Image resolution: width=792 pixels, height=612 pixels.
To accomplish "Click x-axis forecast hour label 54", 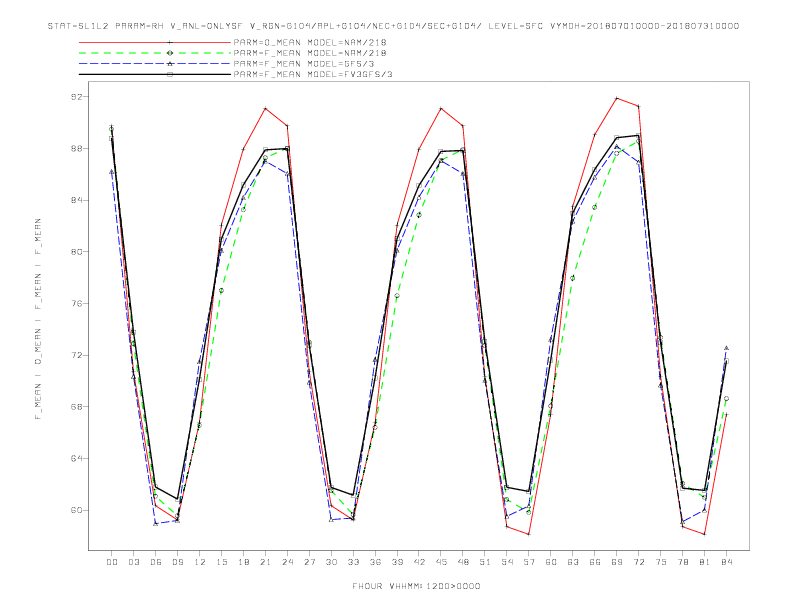I will click(x=507, y=562).
